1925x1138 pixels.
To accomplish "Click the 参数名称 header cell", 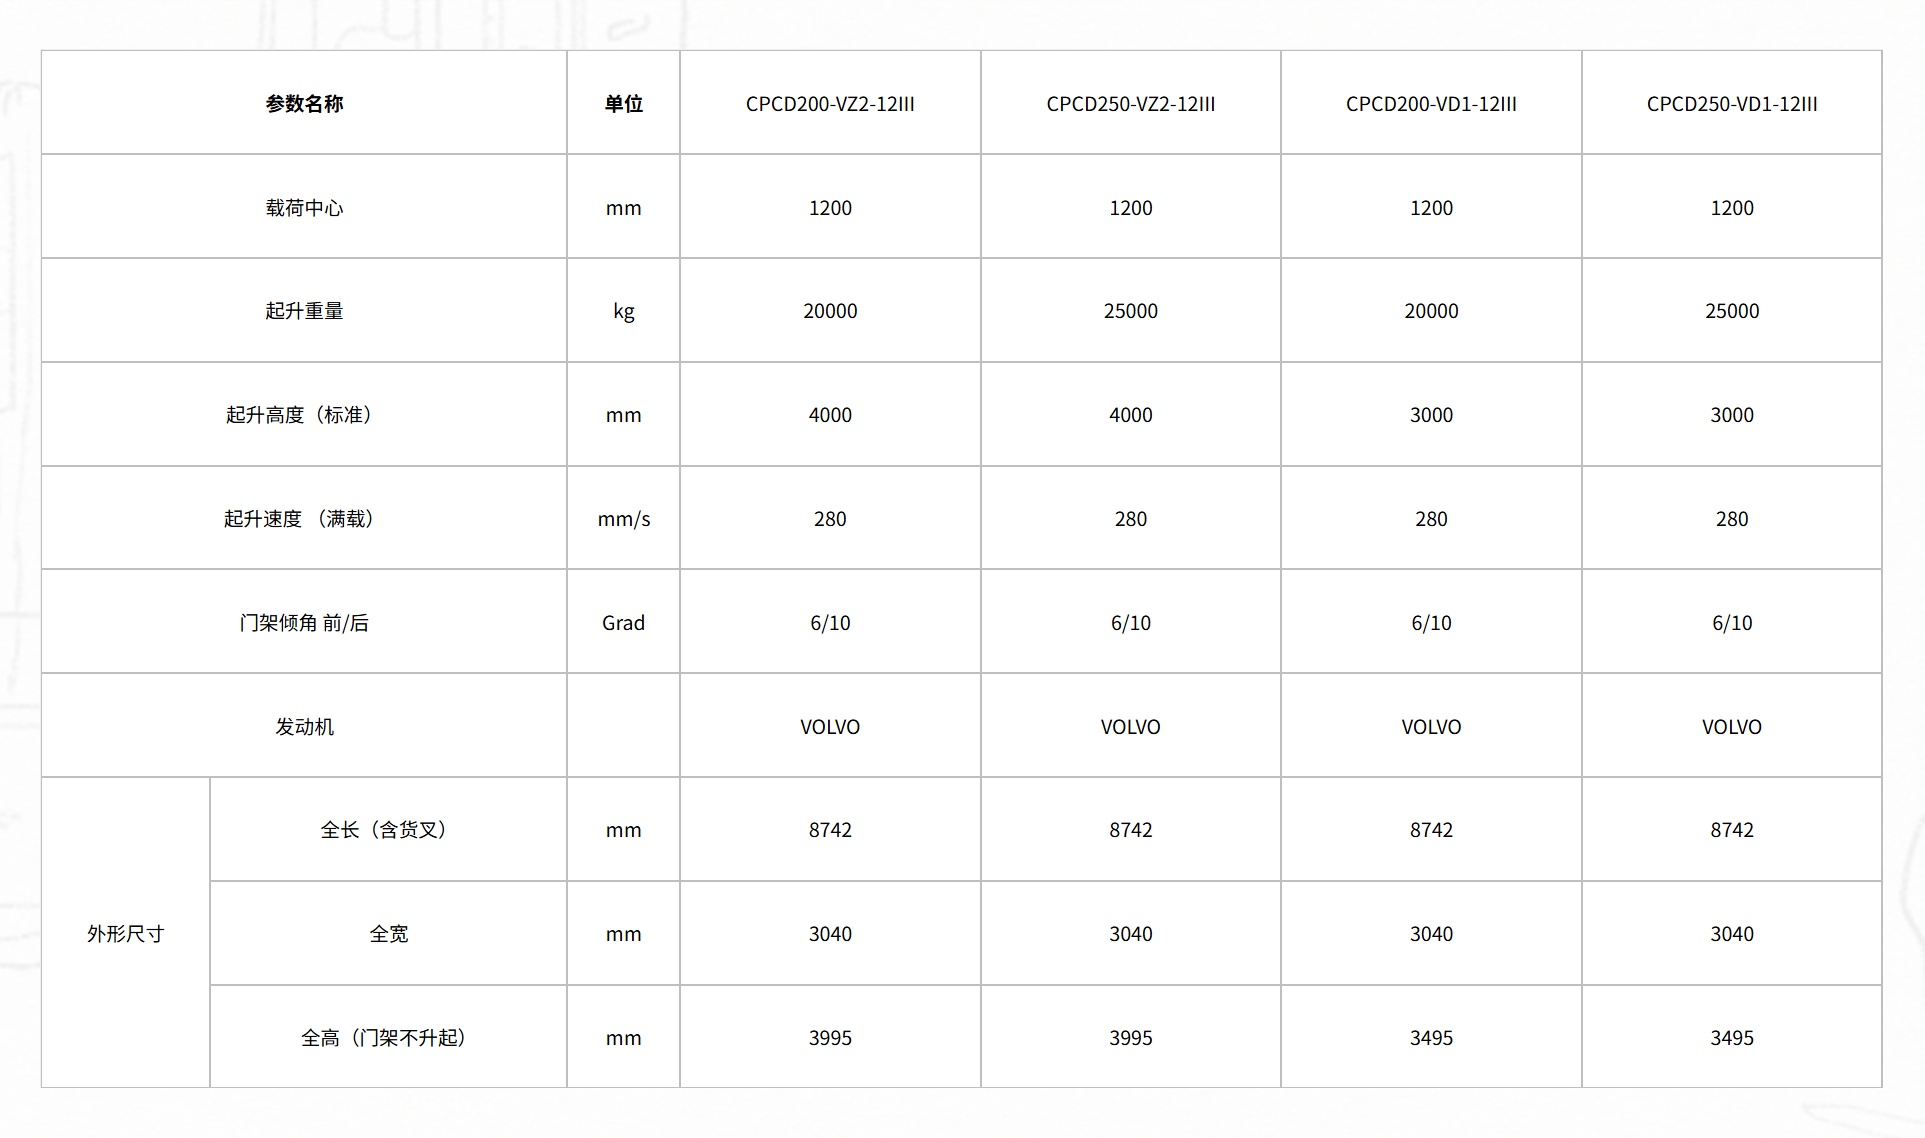I will pyautogui.click(x=304, y=104).
